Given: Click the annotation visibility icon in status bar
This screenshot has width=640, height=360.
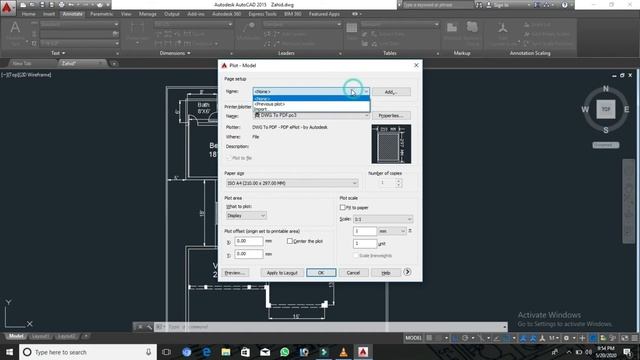Looking at the screenshot, I should point(523,338).
